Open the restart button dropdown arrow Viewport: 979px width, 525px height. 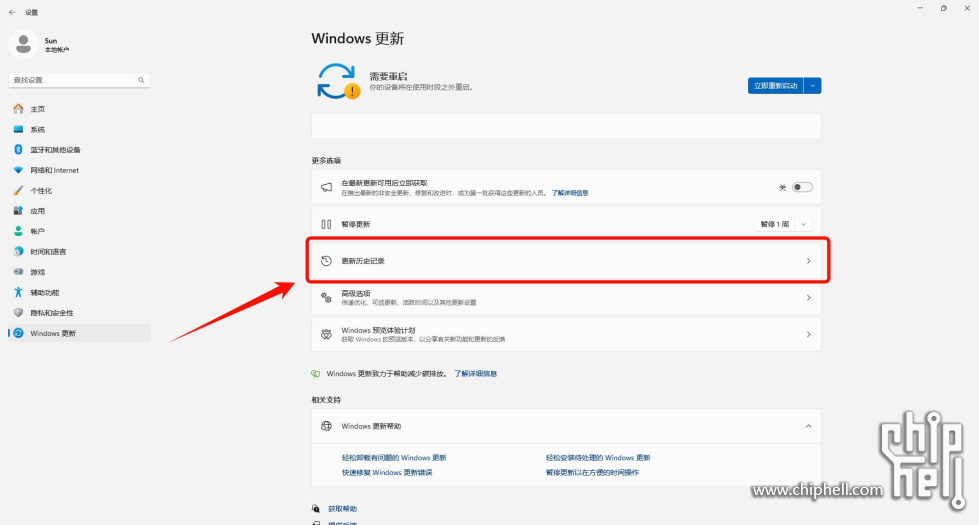coord(812,86)
